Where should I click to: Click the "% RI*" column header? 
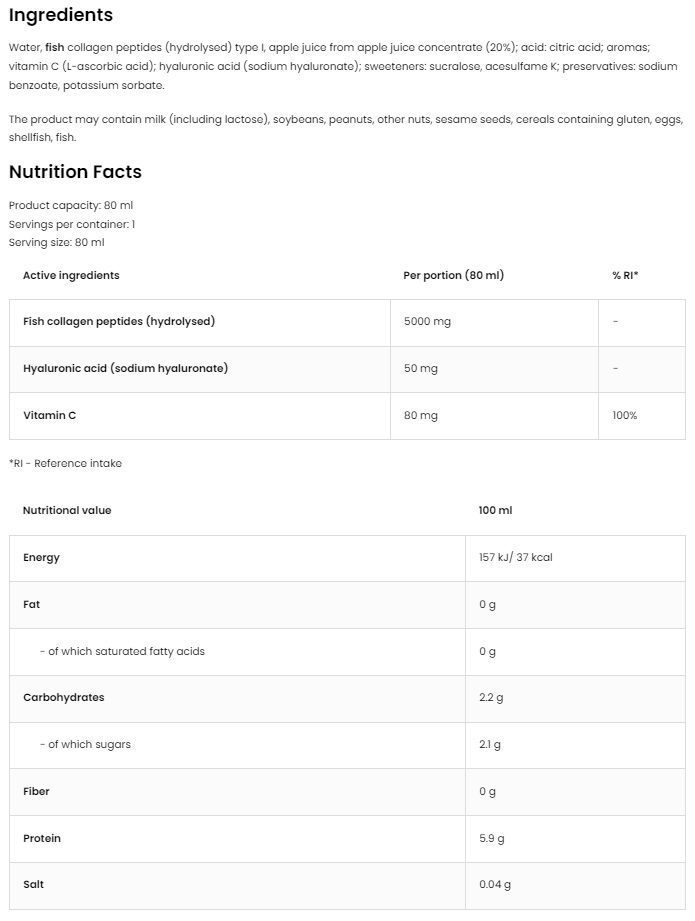tap(625, 275)
